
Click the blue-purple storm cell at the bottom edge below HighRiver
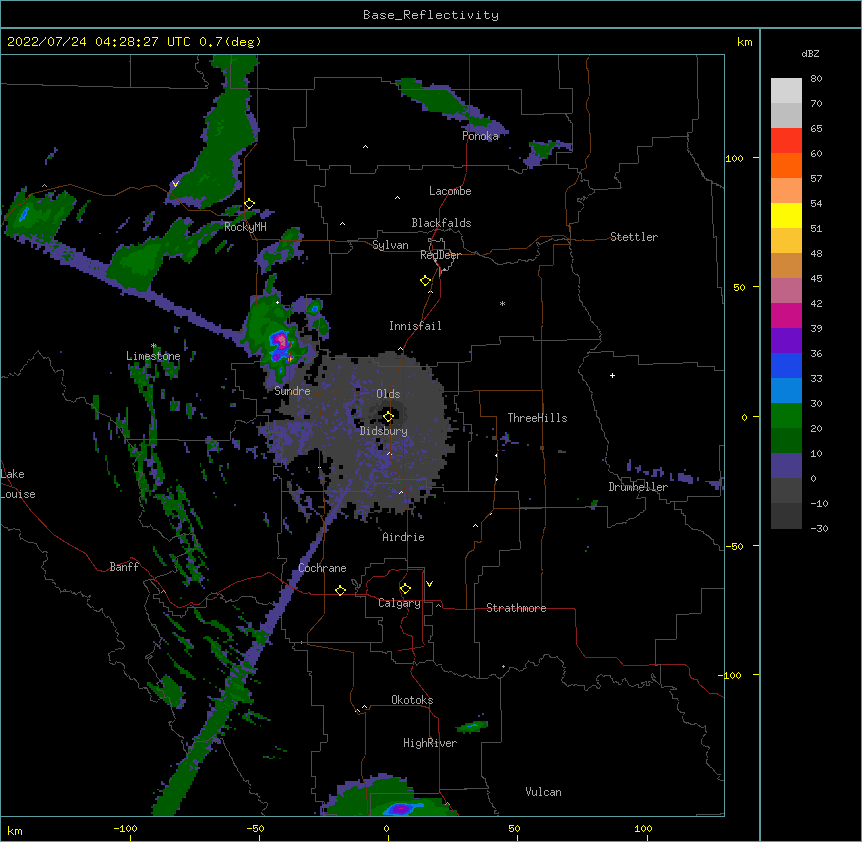(x=401, y=808)
